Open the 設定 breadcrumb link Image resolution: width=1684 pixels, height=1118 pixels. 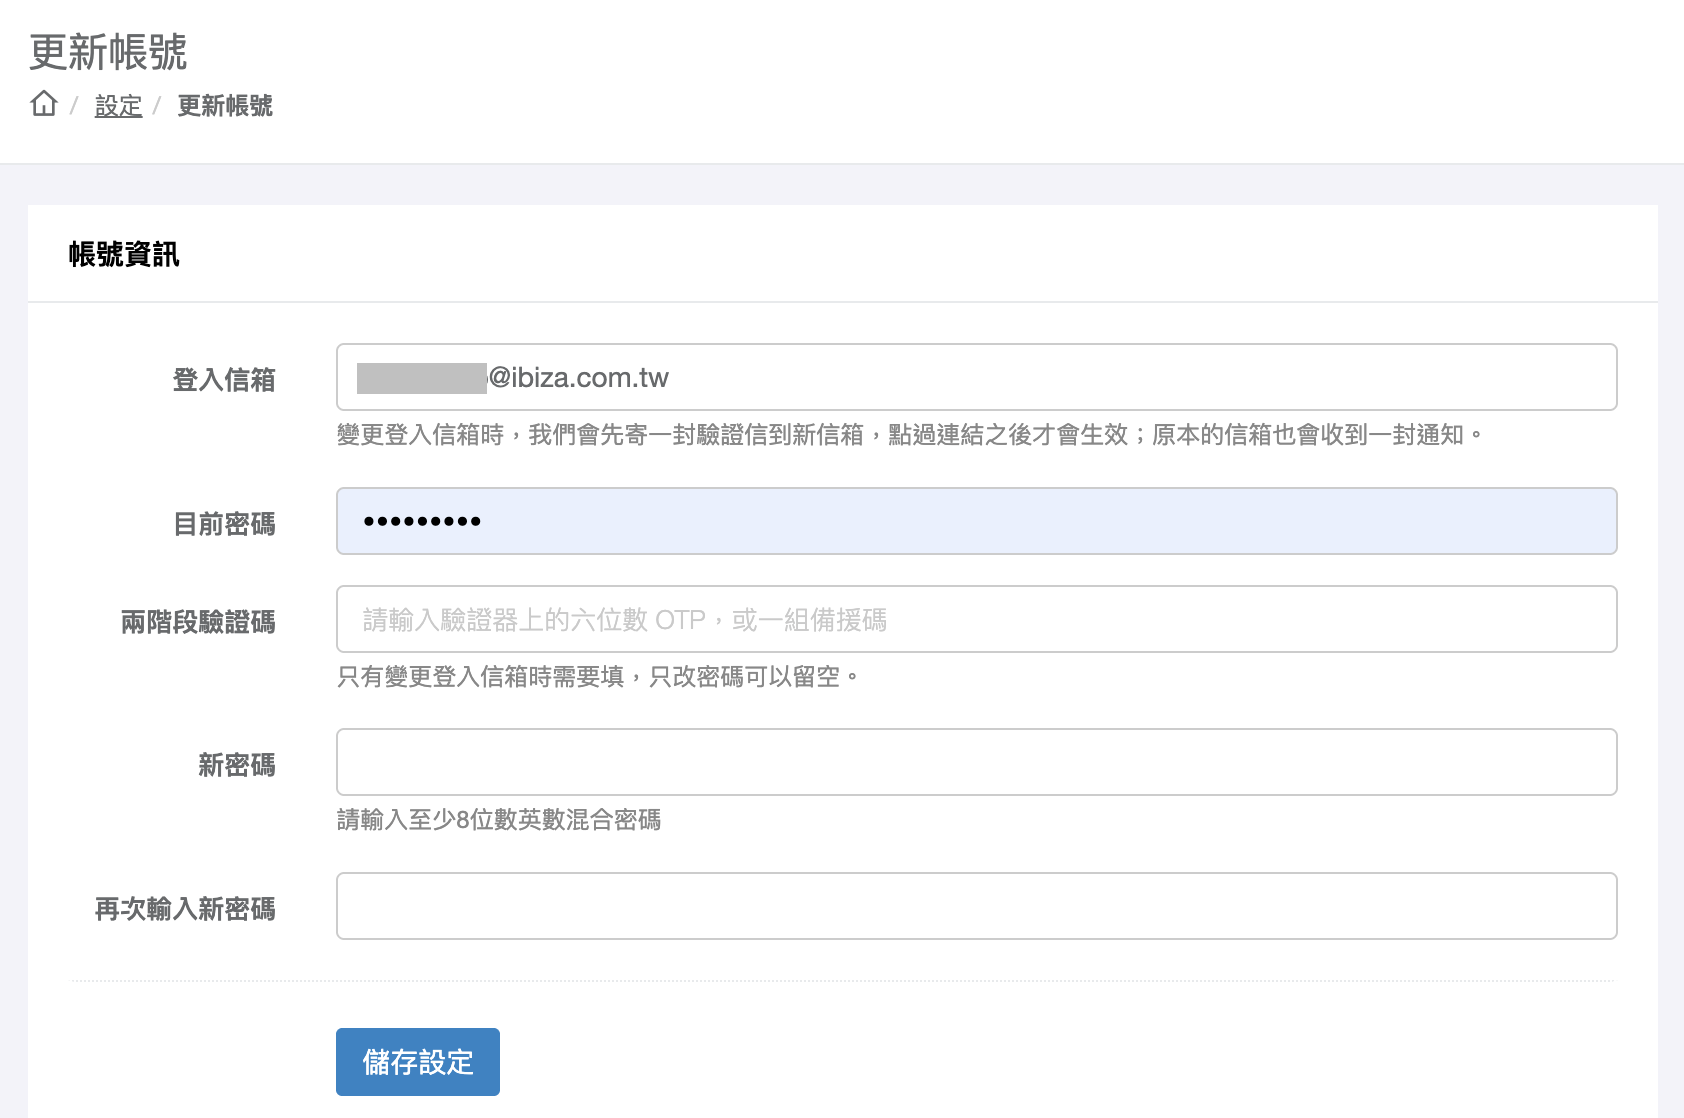tap(118, 106)
